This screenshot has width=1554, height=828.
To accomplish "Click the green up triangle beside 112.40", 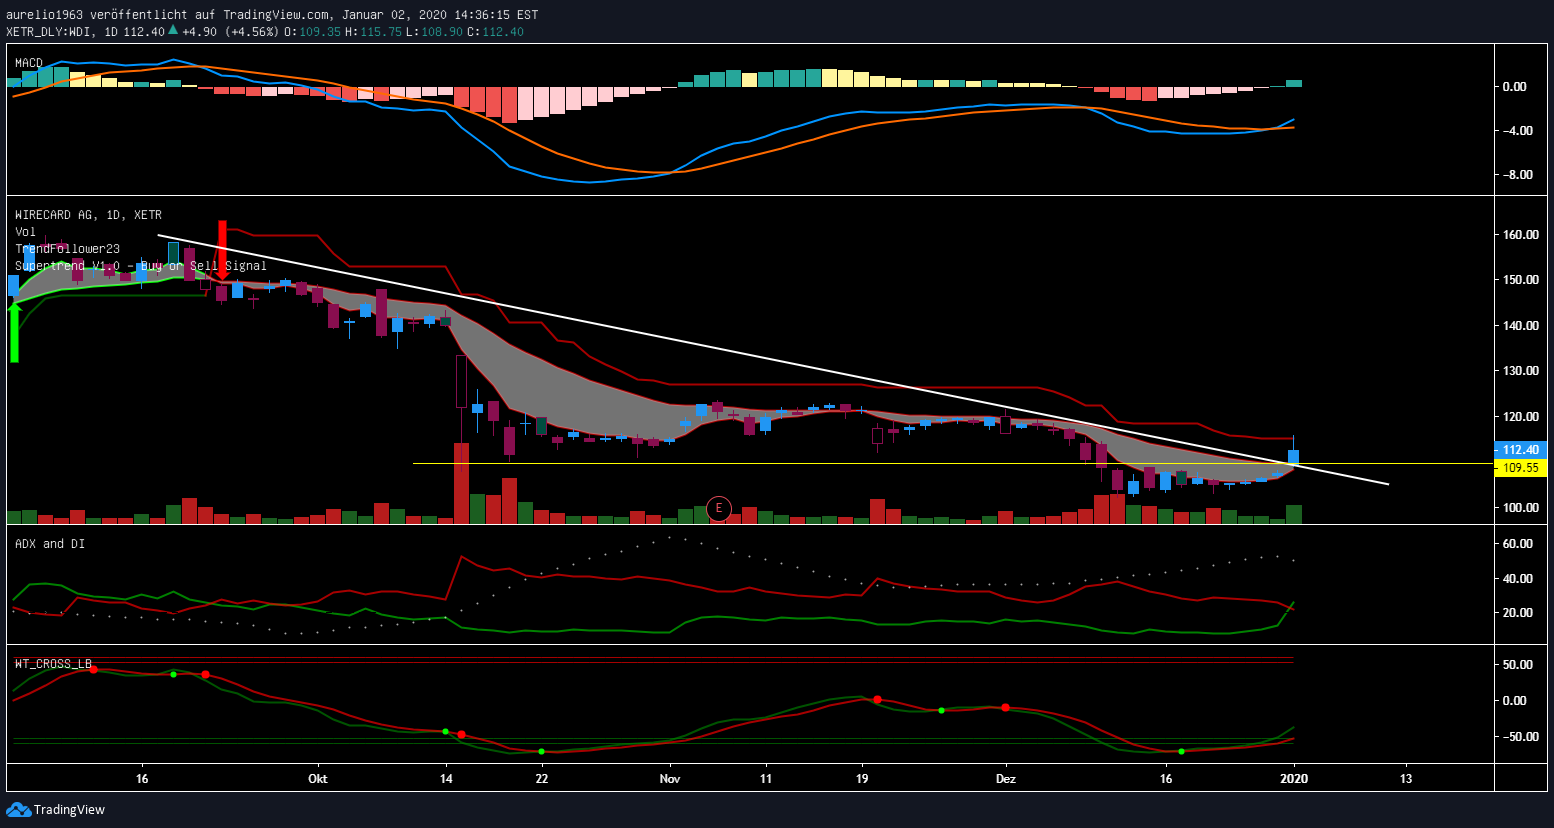I will (173, 30).
